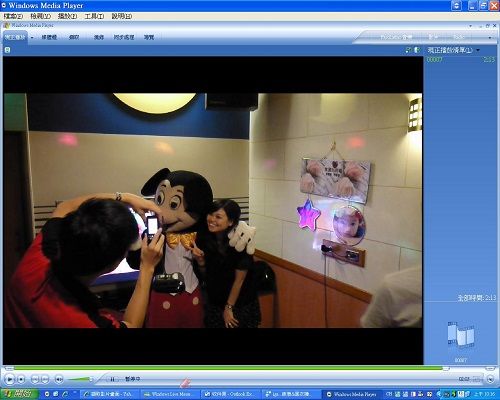Open the 現正播放清單(L) dropdown

coord(454,50)
